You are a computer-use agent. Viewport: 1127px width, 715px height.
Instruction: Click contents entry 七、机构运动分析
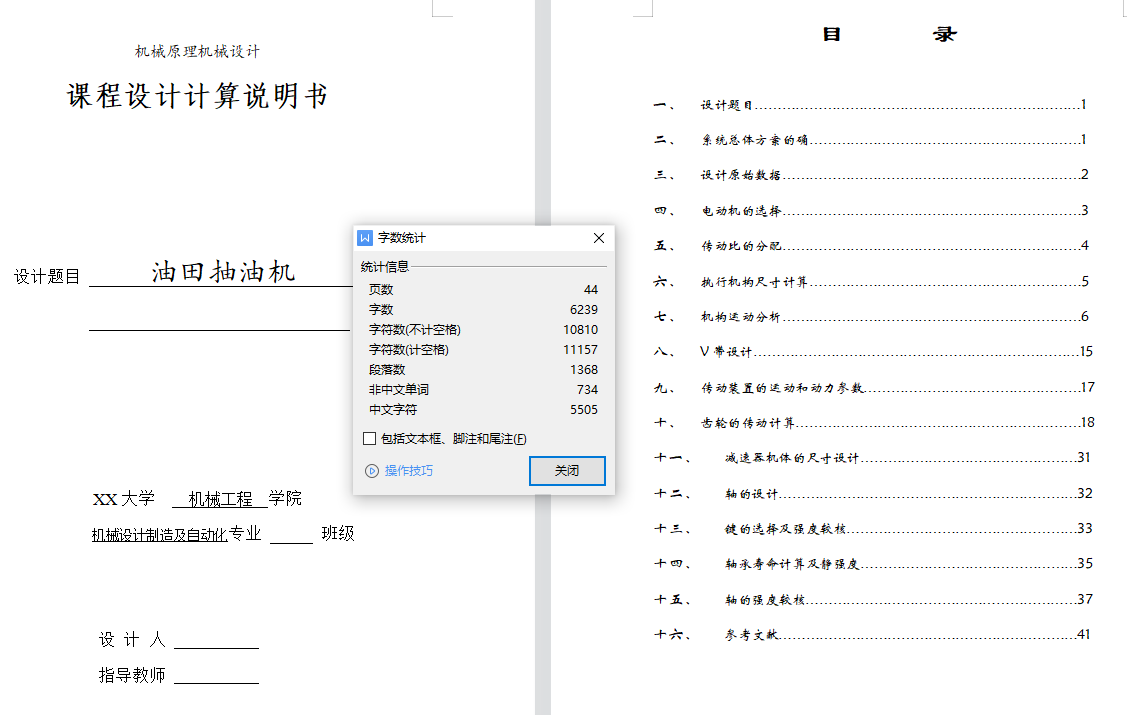[x=870, y=316]
